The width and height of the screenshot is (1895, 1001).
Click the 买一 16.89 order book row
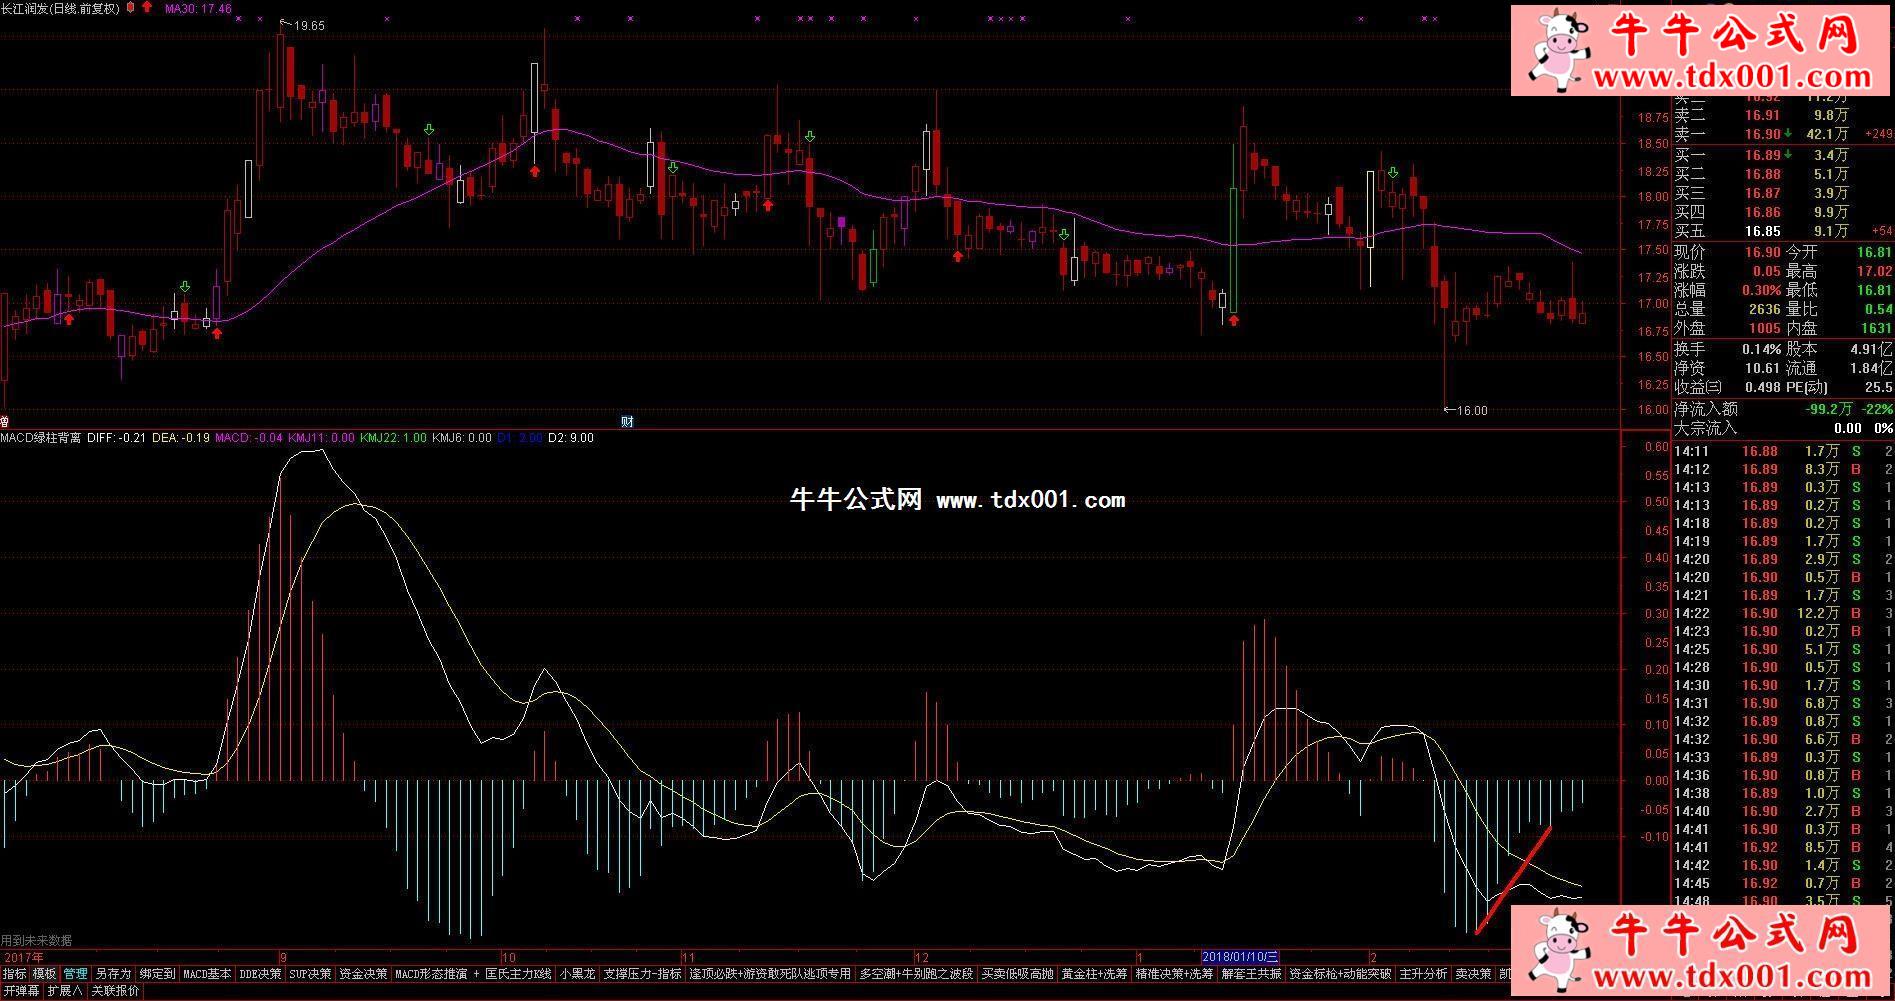pyautogui.click(x=1783, y=155)
